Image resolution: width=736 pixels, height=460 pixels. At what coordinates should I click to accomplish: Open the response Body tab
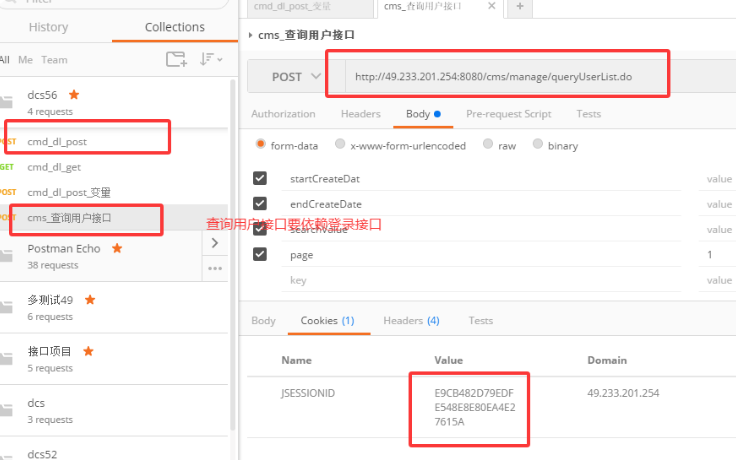[x=263, y=321]
